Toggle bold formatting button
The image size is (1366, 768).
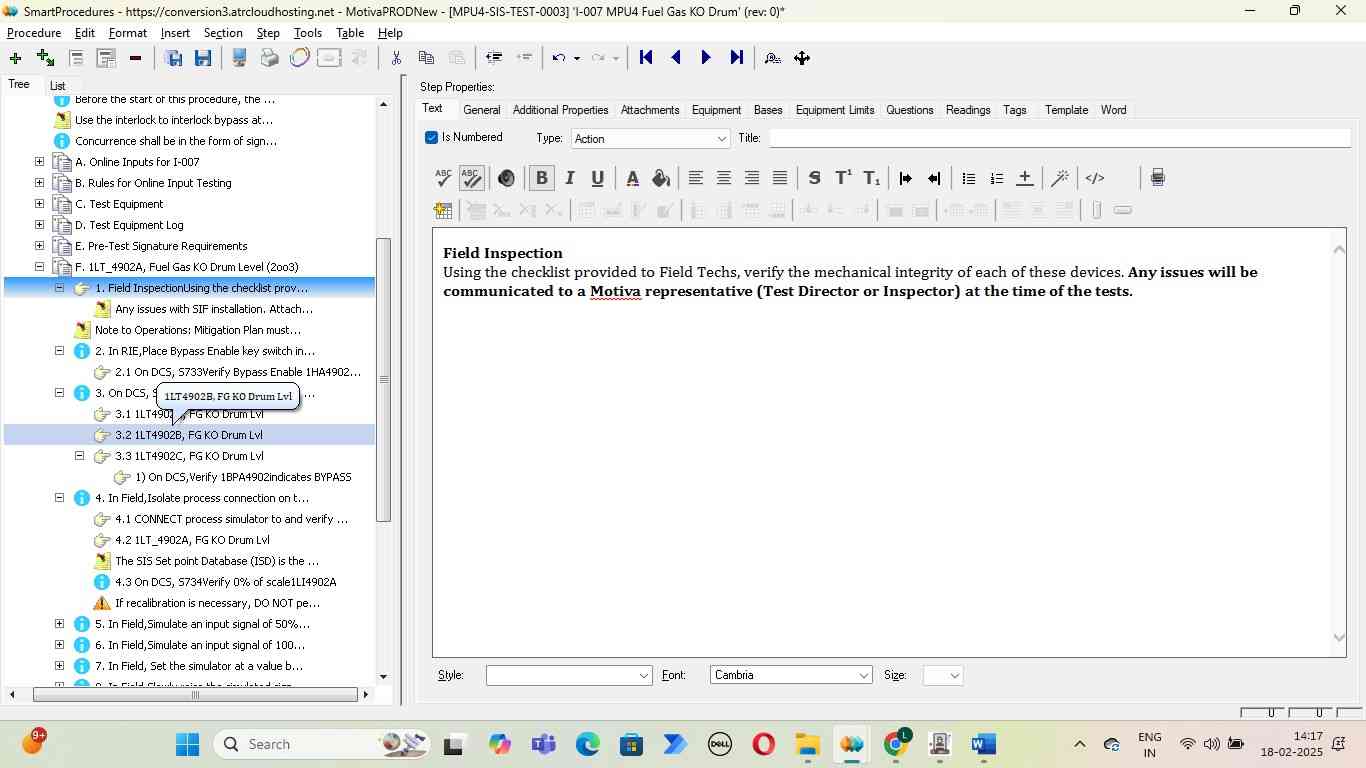[x=541, y=178]
